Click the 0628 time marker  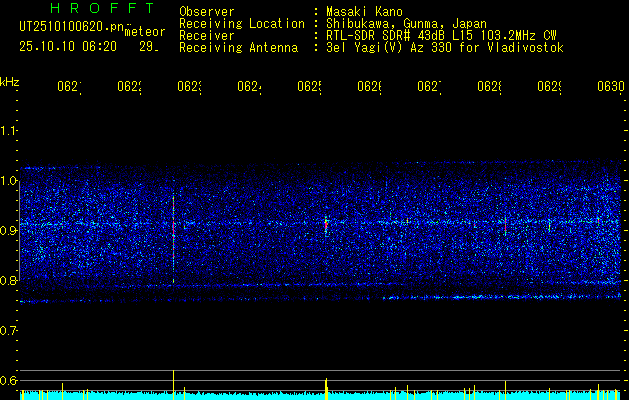tap(489, 87)
